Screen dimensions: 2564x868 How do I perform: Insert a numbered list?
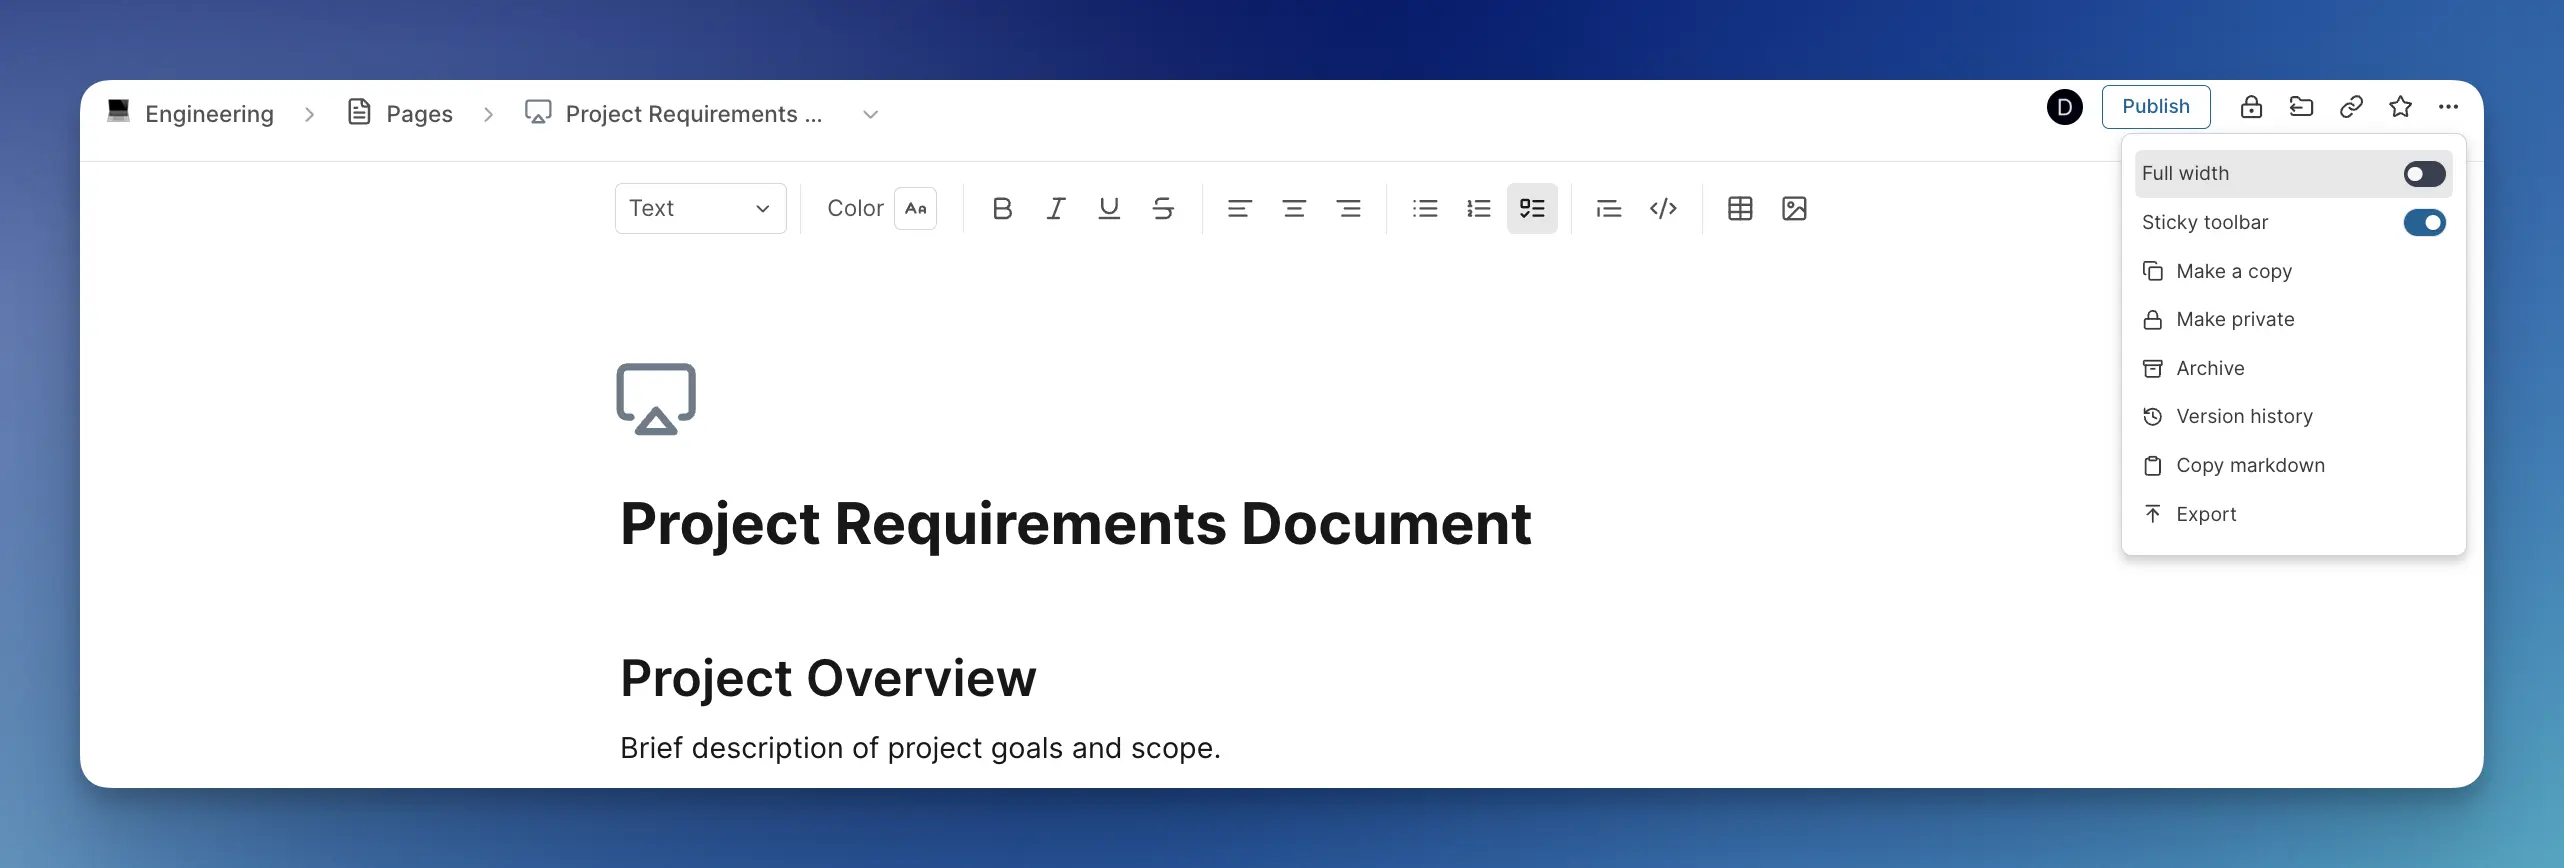coord(1479,208)
